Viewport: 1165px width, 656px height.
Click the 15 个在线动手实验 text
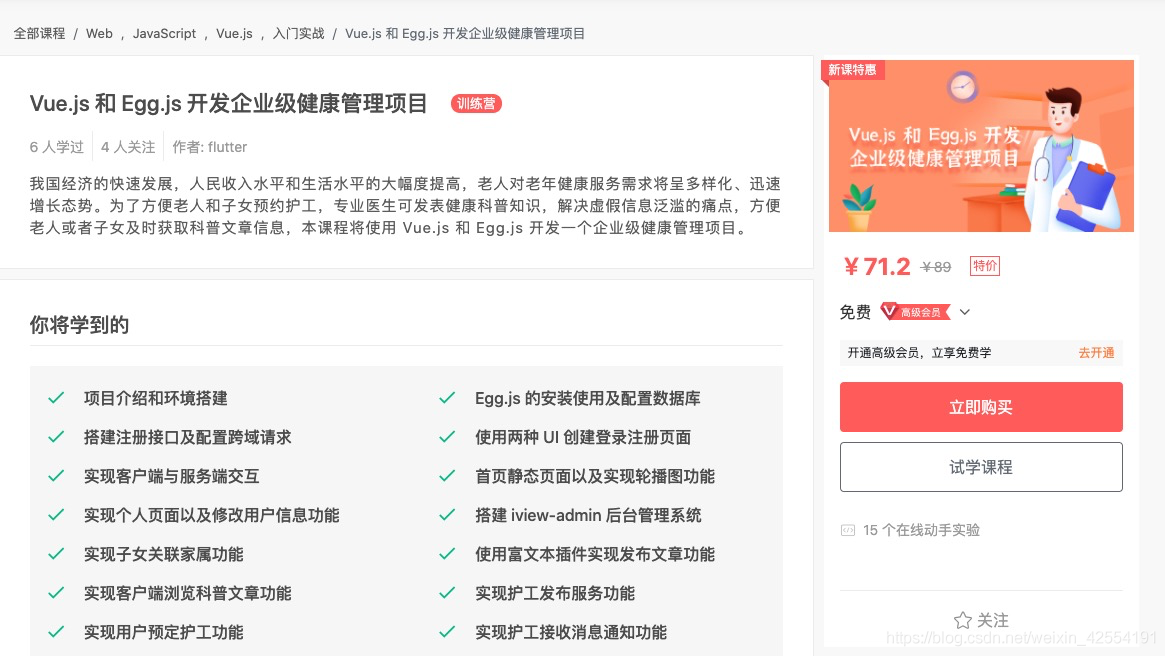921,530
